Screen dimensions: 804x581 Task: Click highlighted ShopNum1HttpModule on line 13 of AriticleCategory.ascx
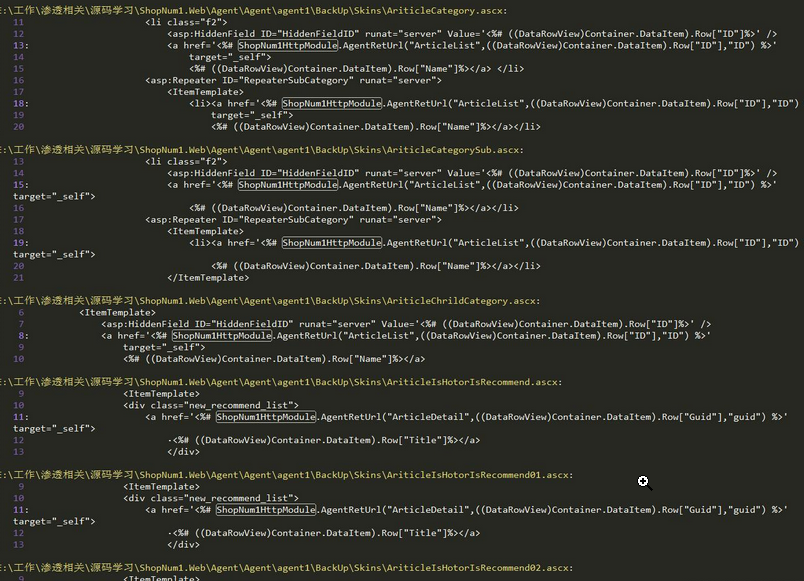[x=288, y=46]
